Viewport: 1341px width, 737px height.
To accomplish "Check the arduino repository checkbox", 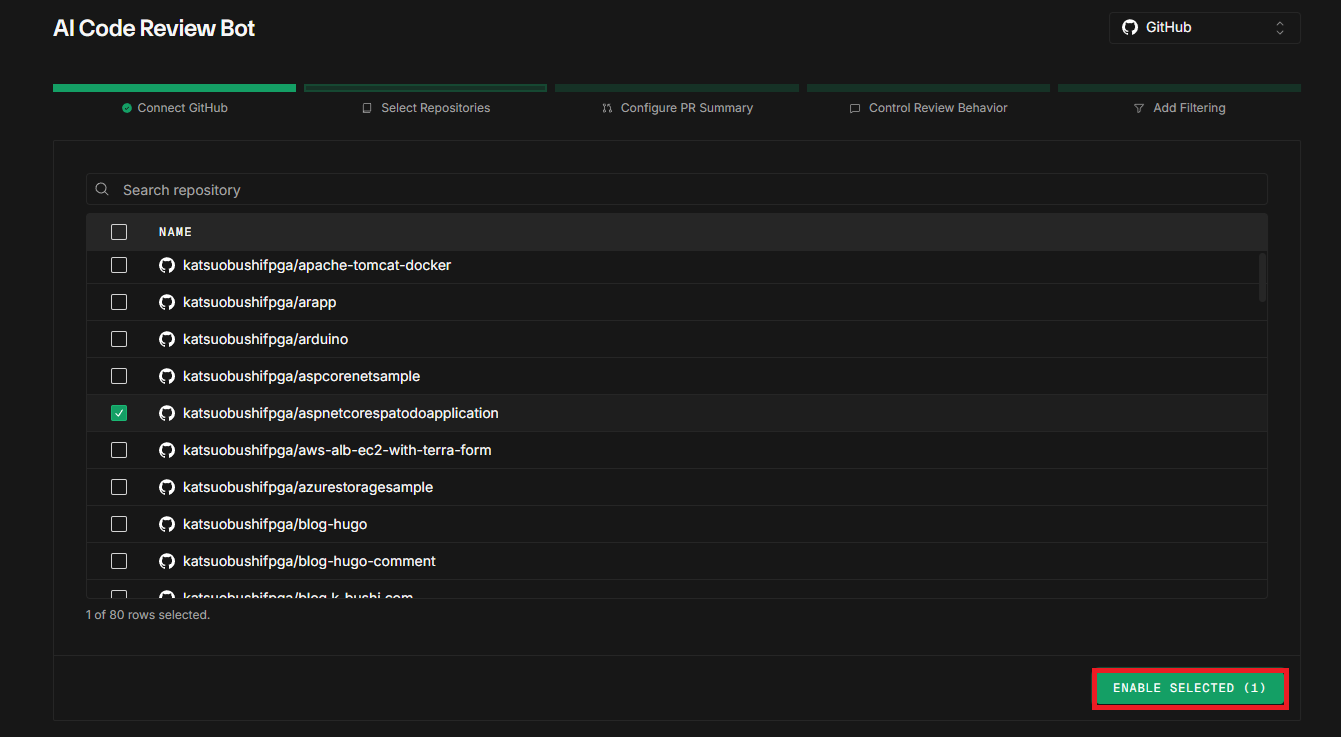I will point(119,339).
